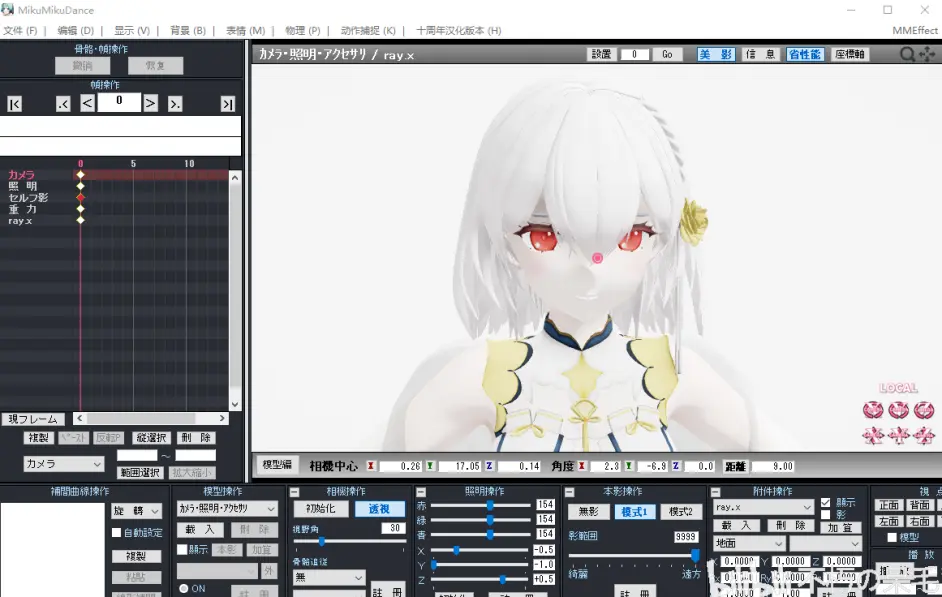Click timeline vertical scrollbar up arrow
The image size is (942, 597).
(235, 178)
